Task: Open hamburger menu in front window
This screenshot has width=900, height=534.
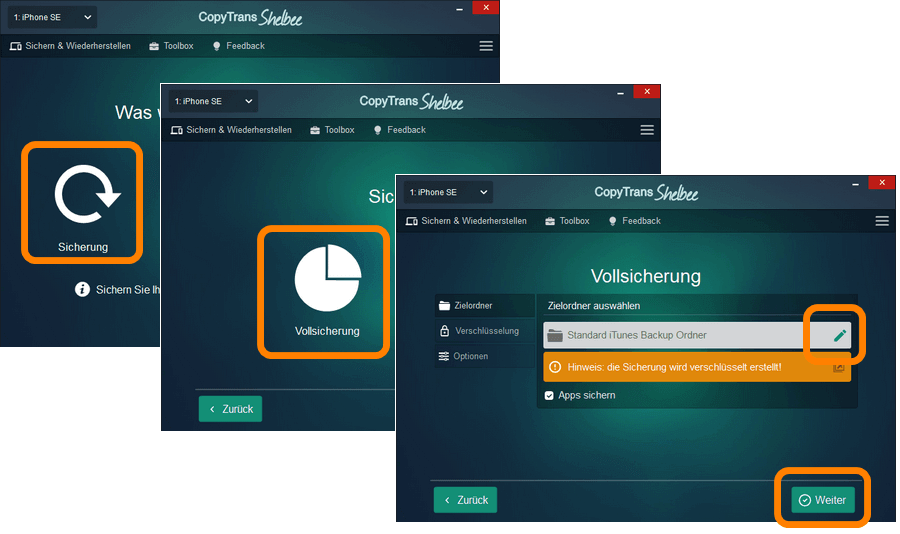Action: pyautogui.click(x=882, y=221)
